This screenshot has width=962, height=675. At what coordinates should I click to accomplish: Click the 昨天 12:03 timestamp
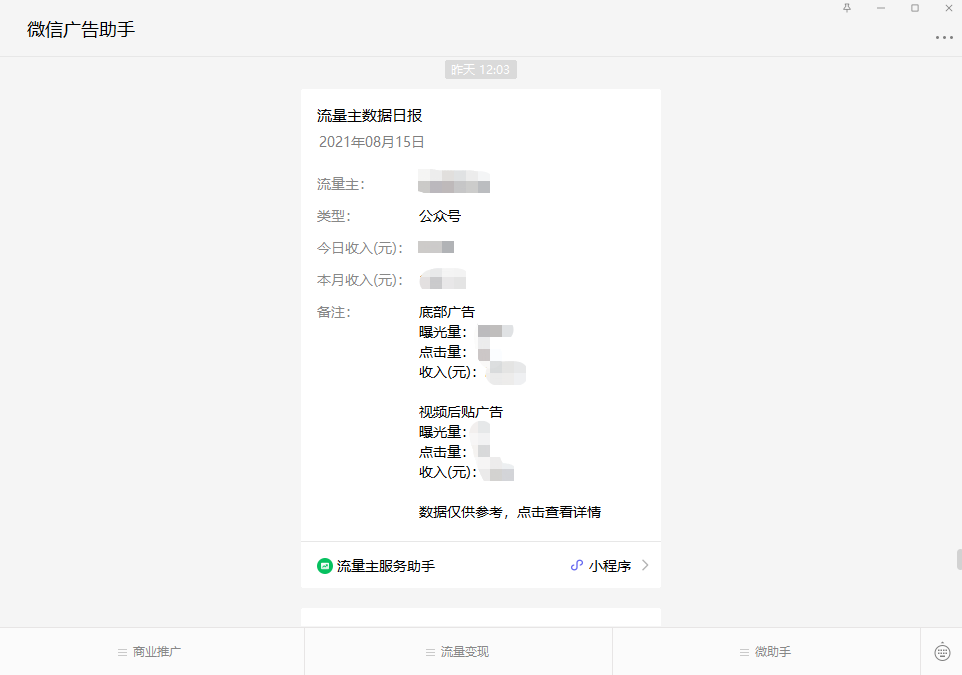[480, 69]
